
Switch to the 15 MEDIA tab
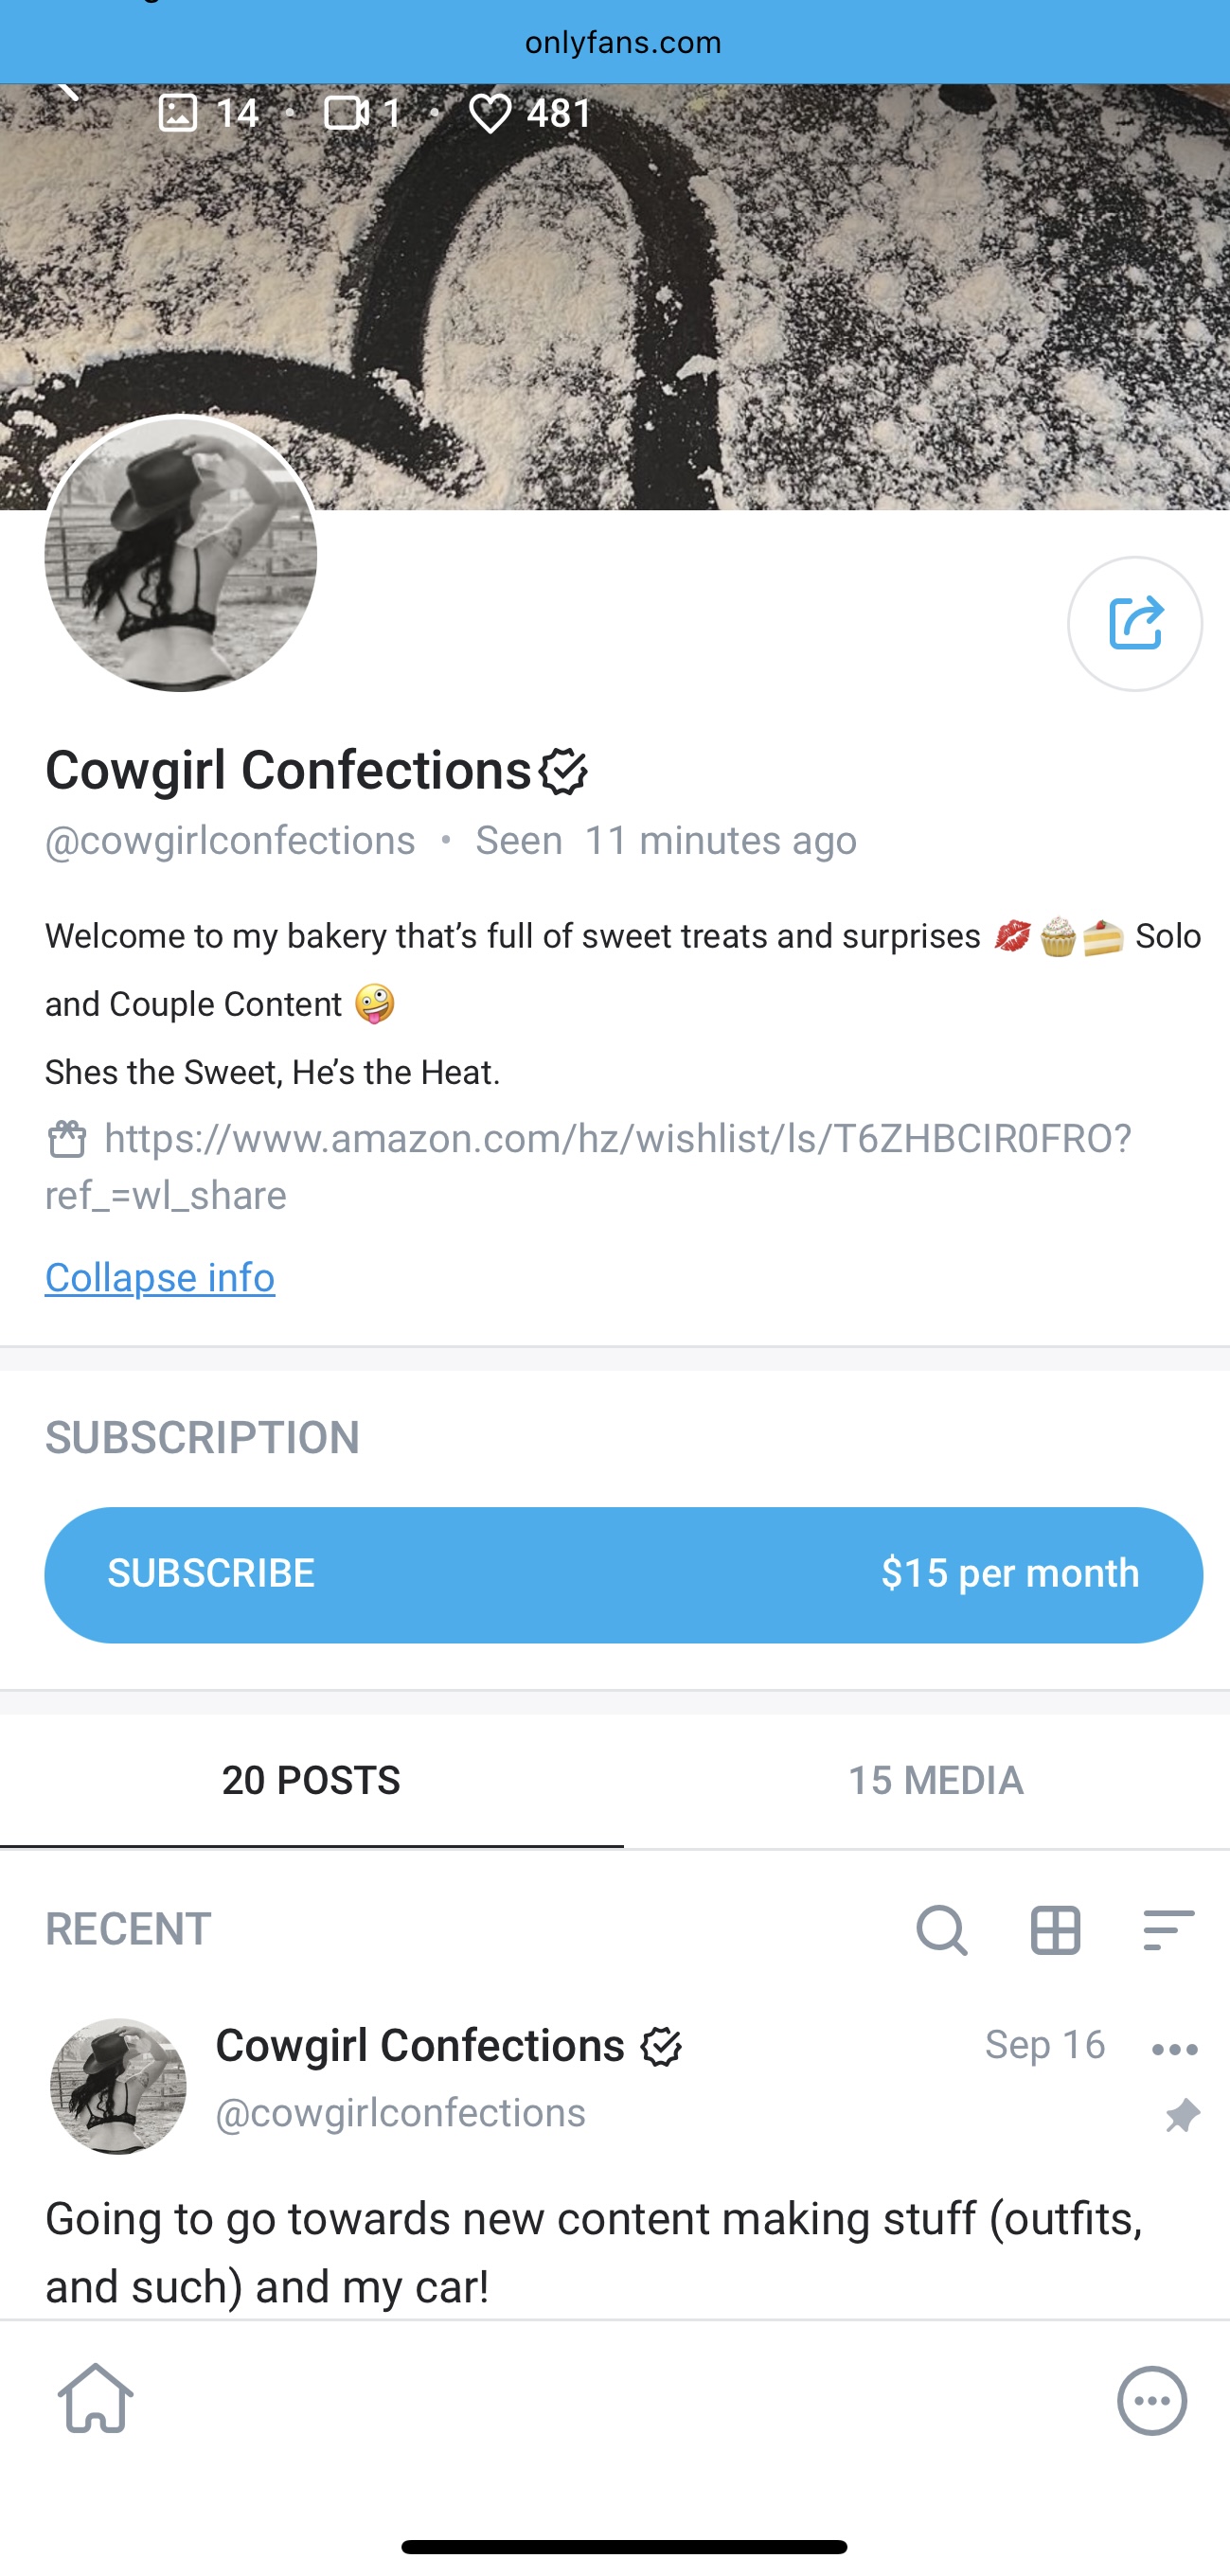[936, 1780]
